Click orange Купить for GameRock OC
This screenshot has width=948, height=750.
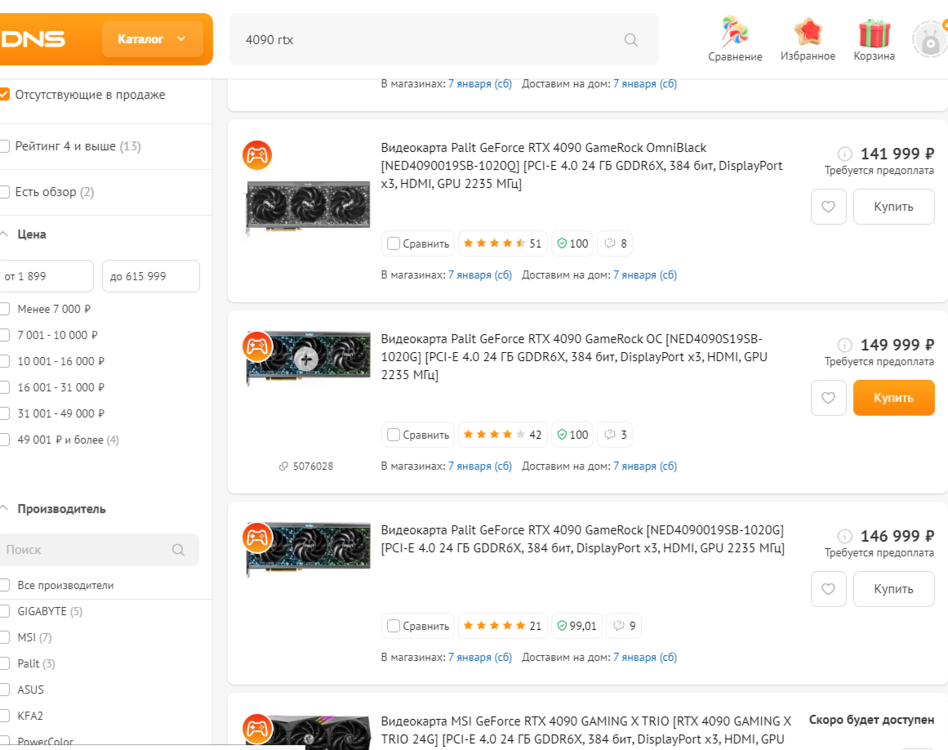click(x=894, y=398)
